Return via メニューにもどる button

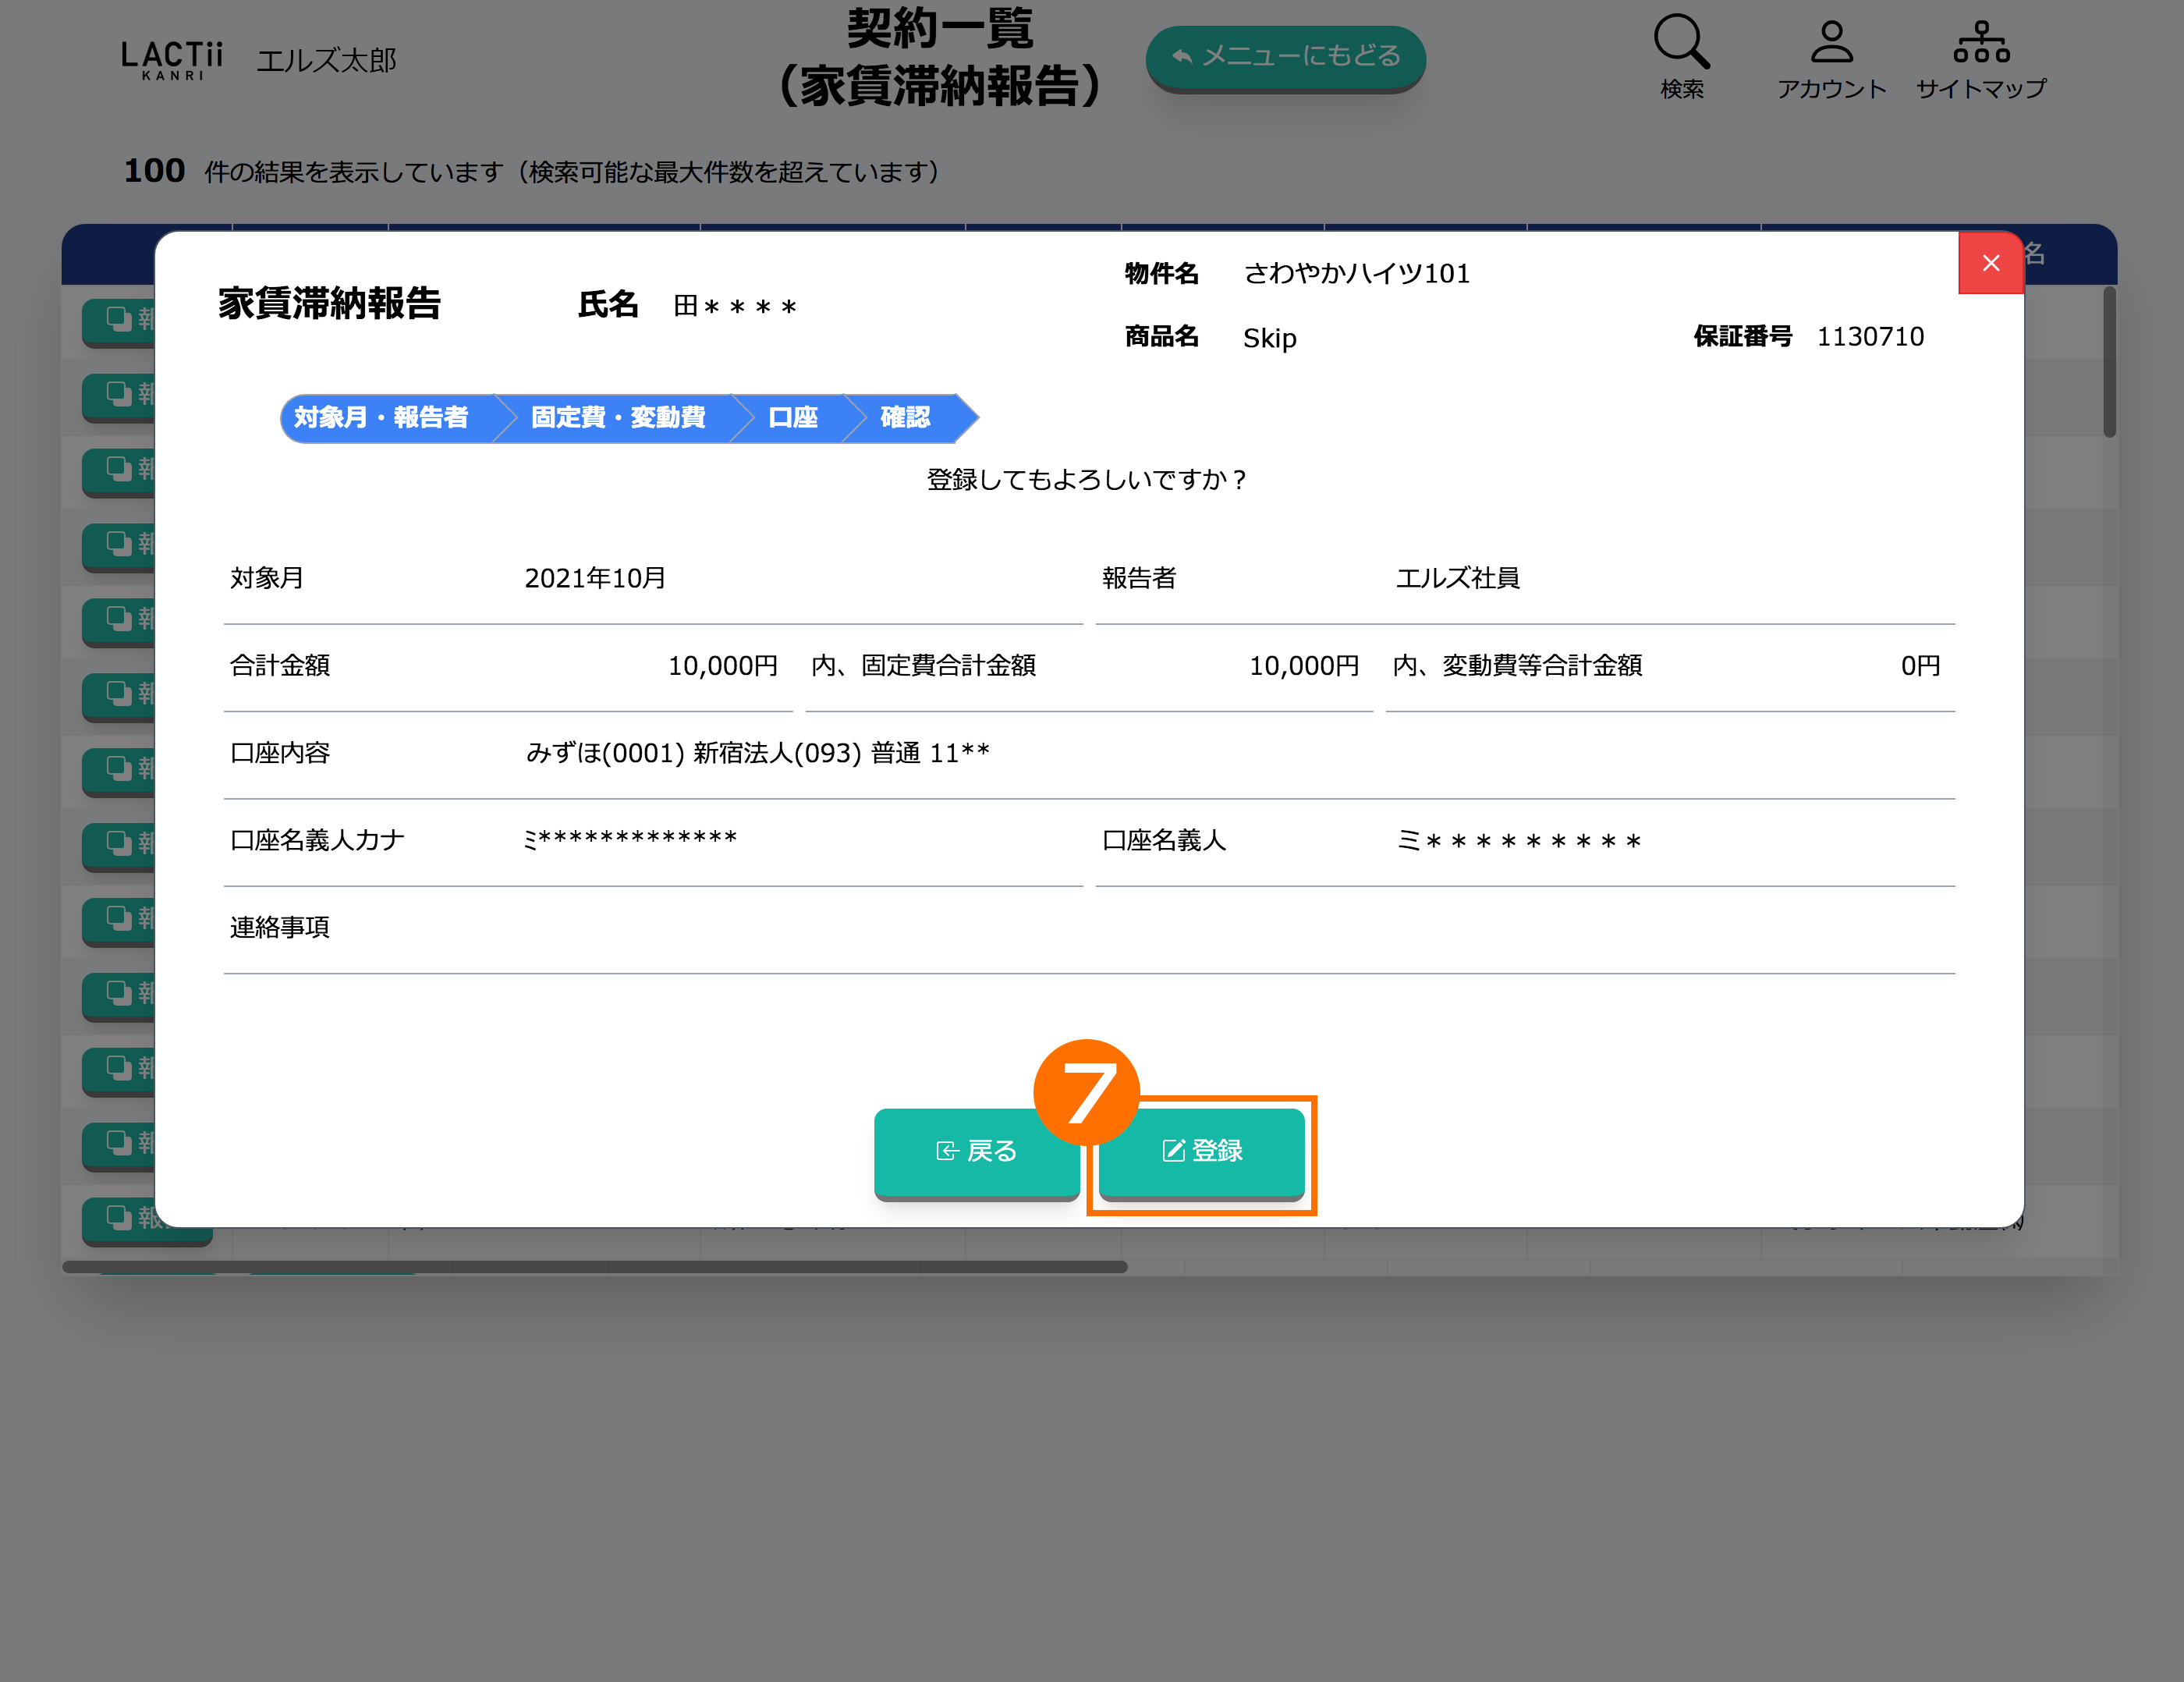click(x=1285, y=57)
